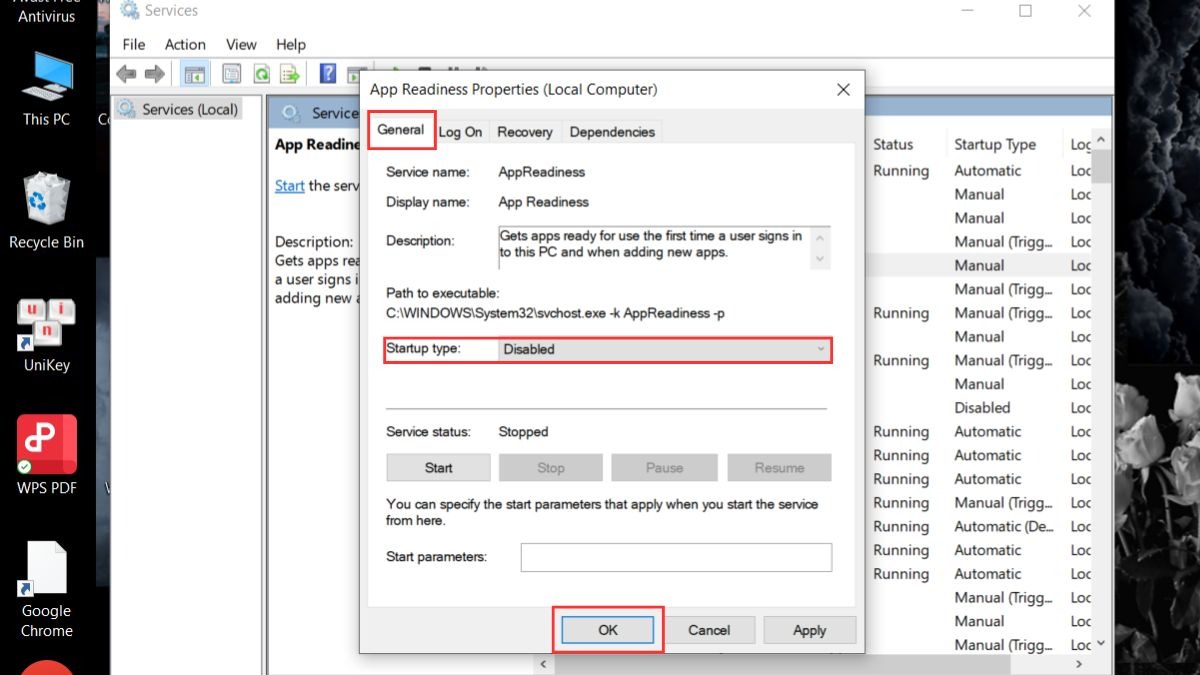Launch the Google Chrome desktop shortcut
The height and width of the screenshot is (675, 1200).
(x=47, y=590)
